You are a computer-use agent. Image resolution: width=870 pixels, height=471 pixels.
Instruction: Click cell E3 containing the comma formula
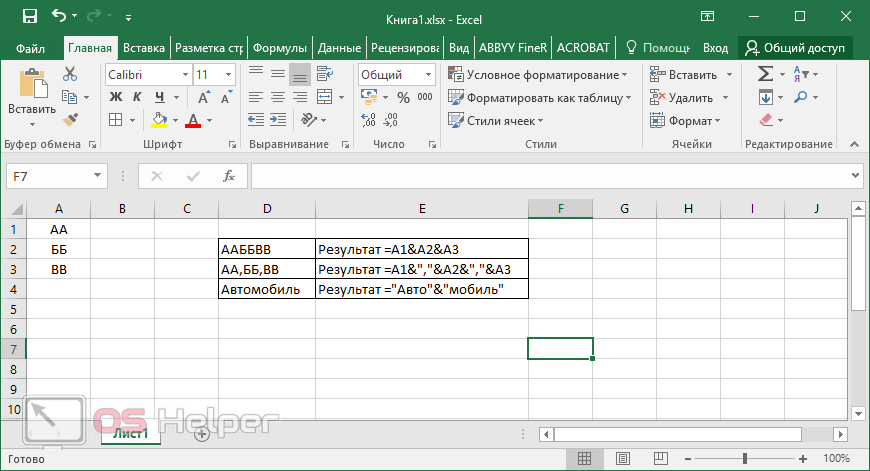coord(421,269)
